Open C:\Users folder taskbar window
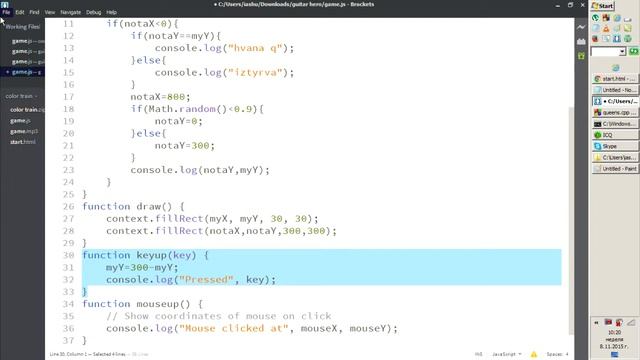The width and height of the screenshot is (640, 360). 615,157
